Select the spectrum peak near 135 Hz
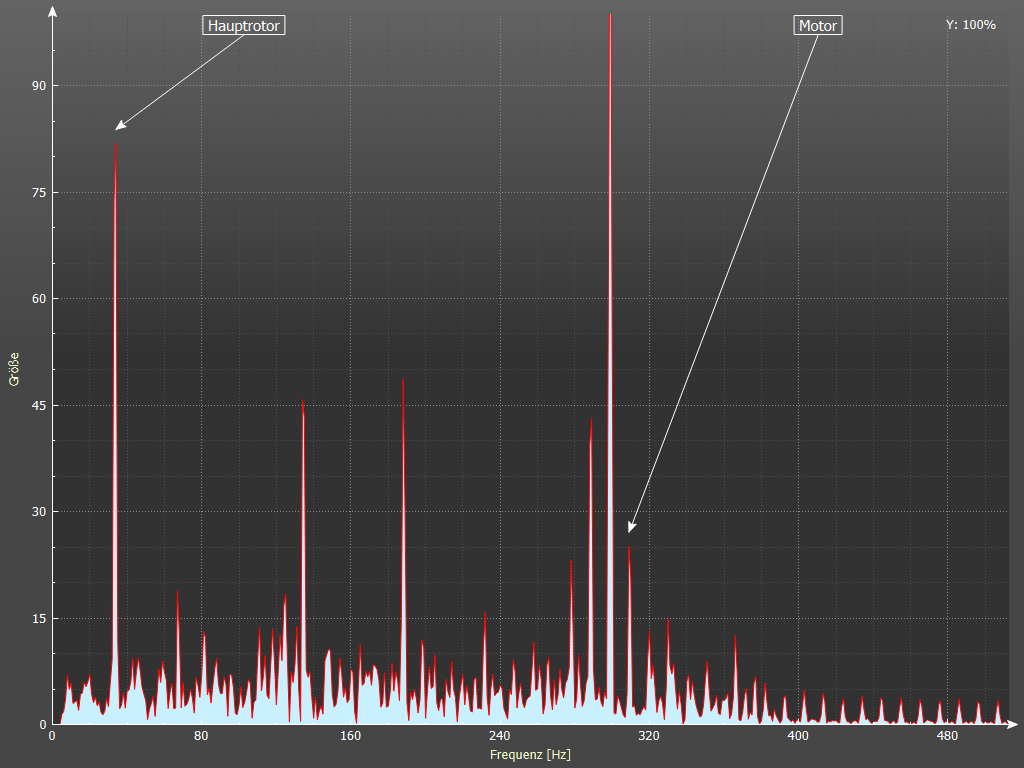Viewport: 1024px width, 768px height. (x=303, y=403)
